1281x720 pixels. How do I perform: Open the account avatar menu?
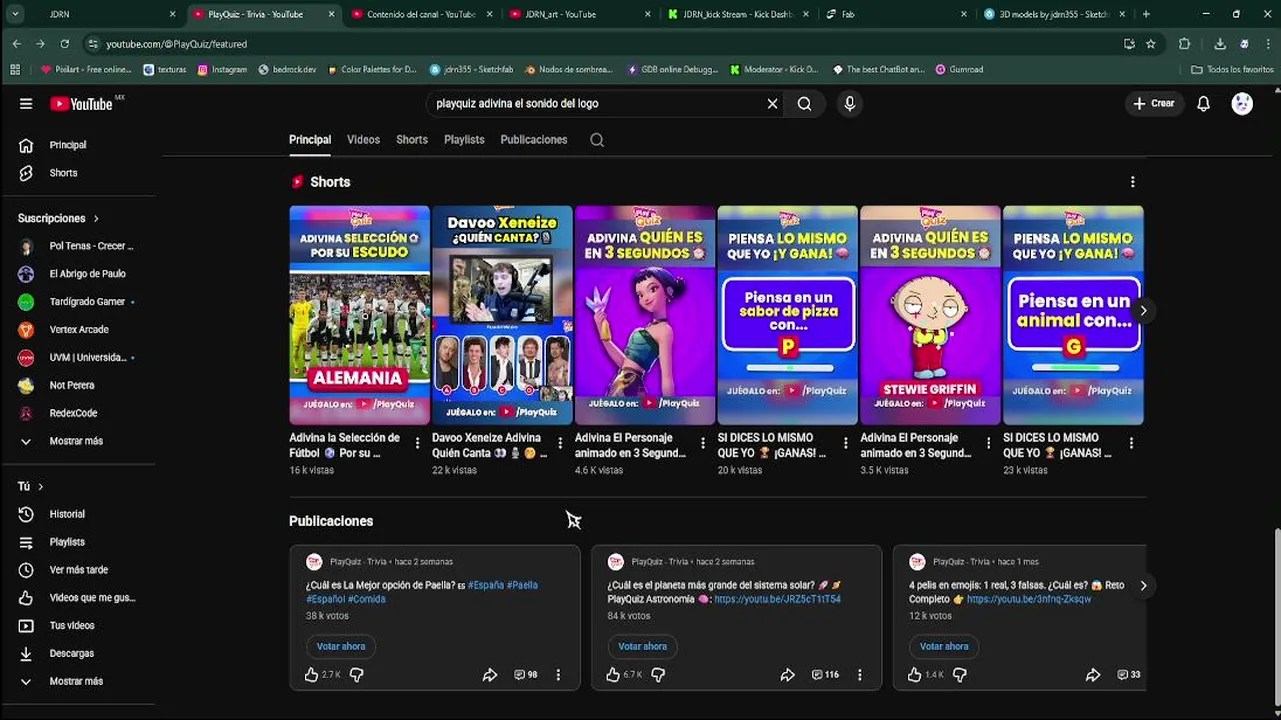coord(1242,104)
